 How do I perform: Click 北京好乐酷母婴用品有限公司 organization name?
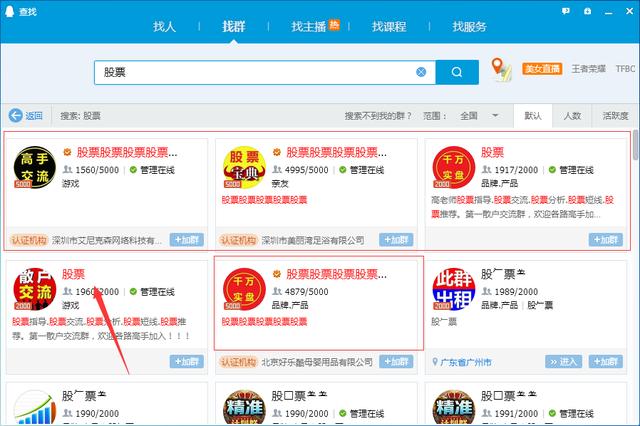point(317,362)
